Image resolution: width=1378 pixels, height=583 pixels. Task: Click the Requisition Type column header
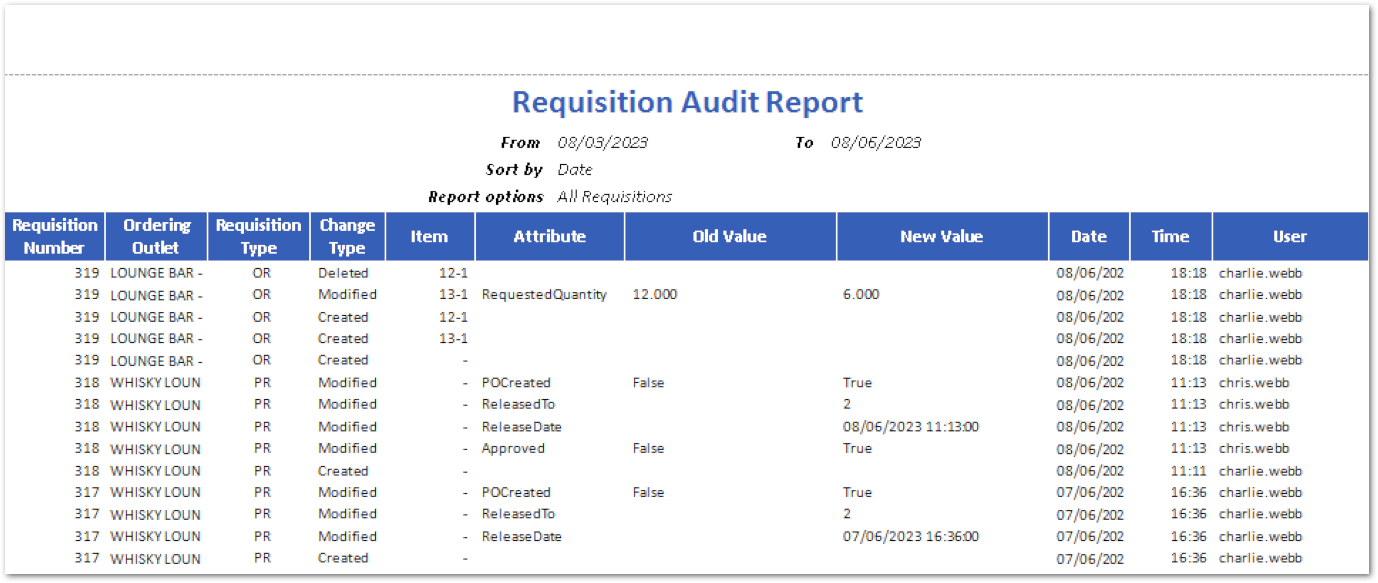coord(258,236)
